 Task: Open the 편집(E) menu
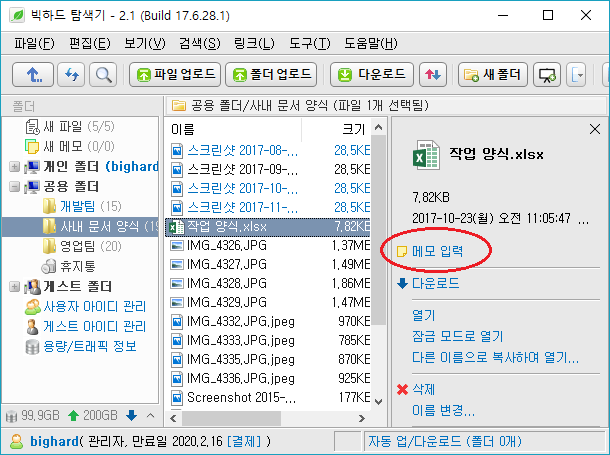tap(89, 43)
